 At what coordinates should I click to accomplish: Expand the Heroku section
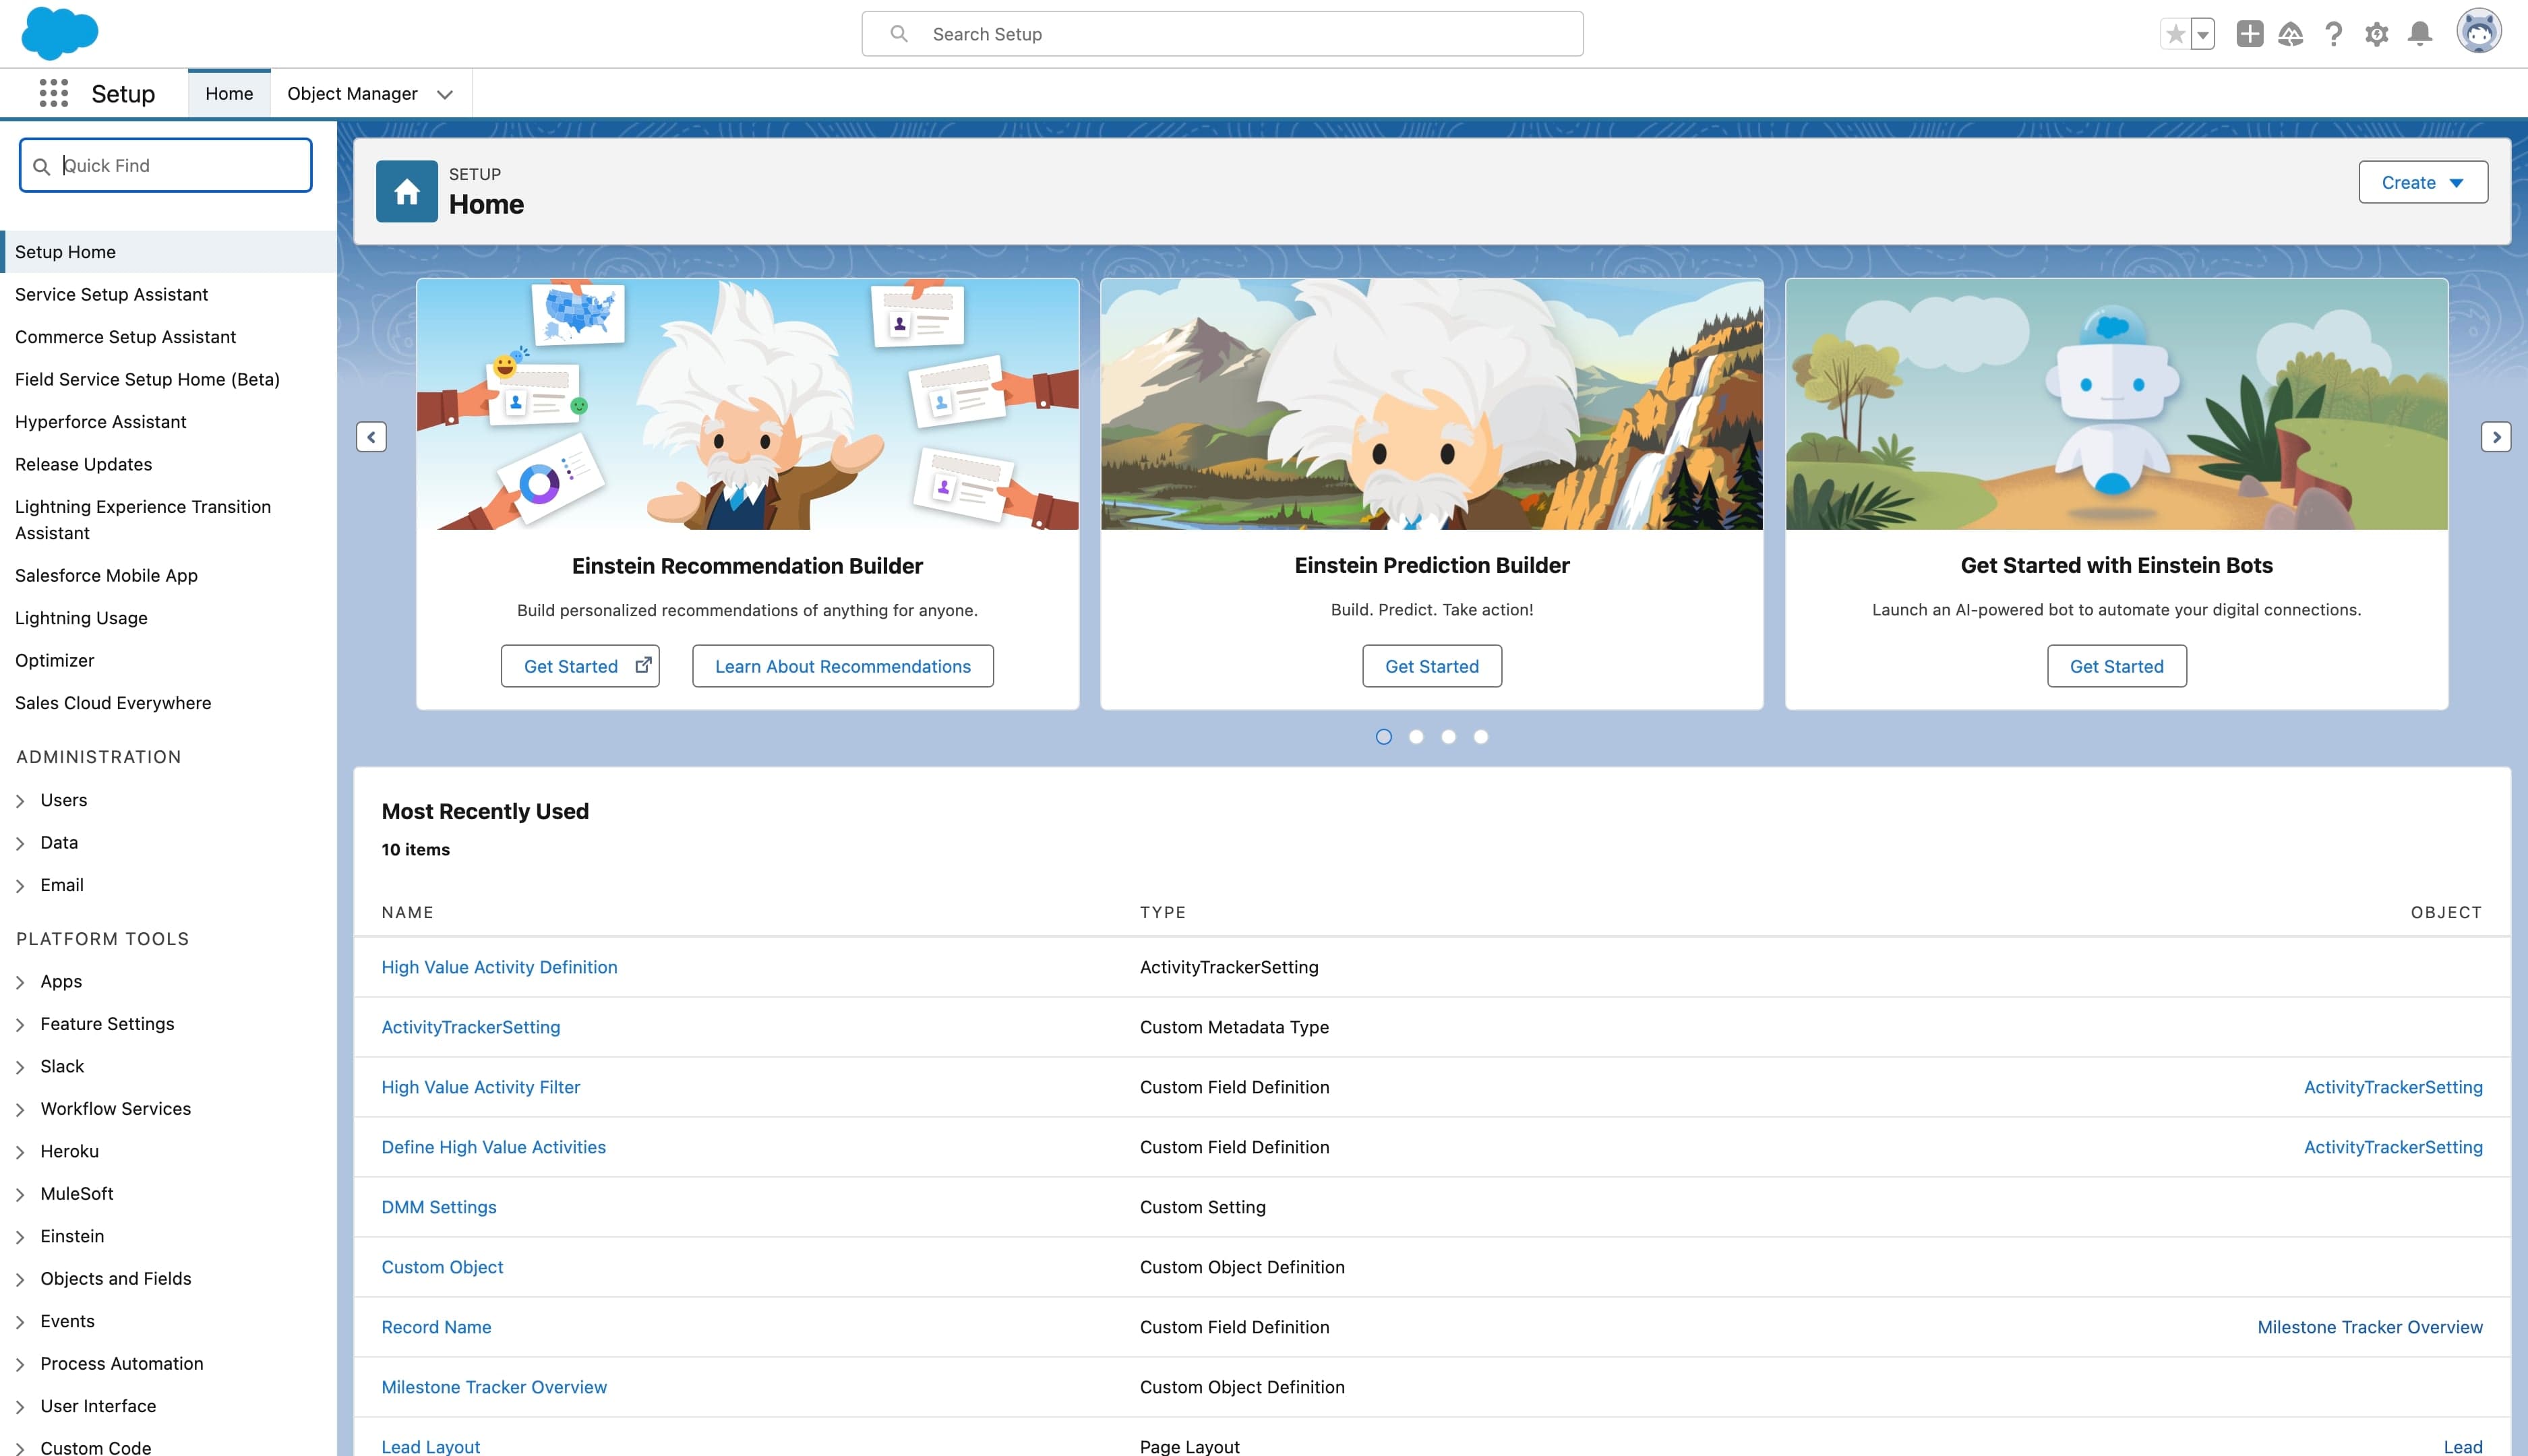pos(20,1153)
